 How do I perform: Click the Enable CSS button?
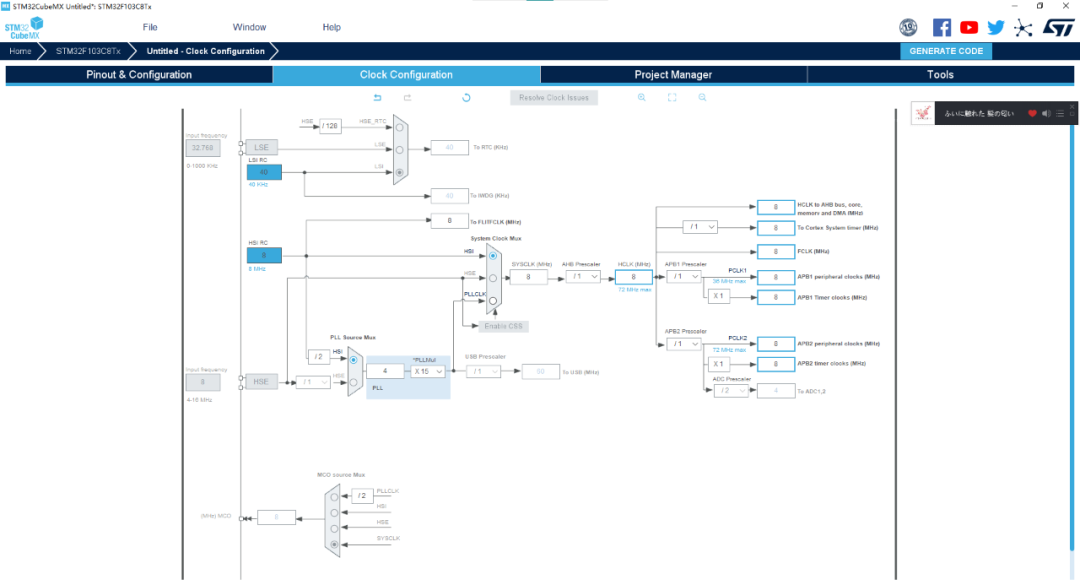[503, 326]
